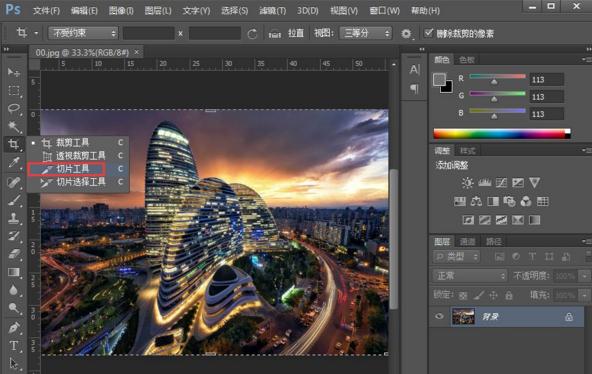Add Photo Filter adjustment
Image resolution: width=592 pixels, height=374 pixels.
pos(509,202)
